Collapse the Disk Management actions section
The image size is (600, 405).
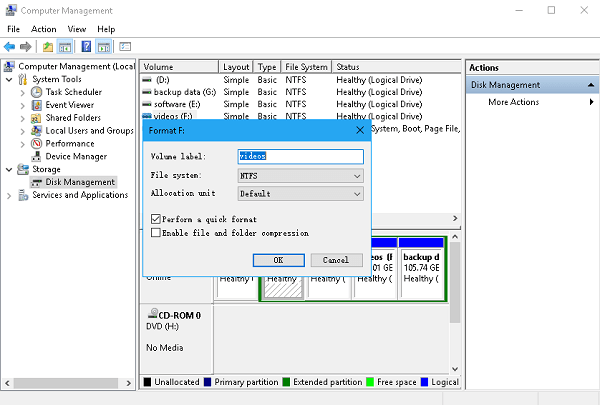pyautogui.click(x=591, y=85)
